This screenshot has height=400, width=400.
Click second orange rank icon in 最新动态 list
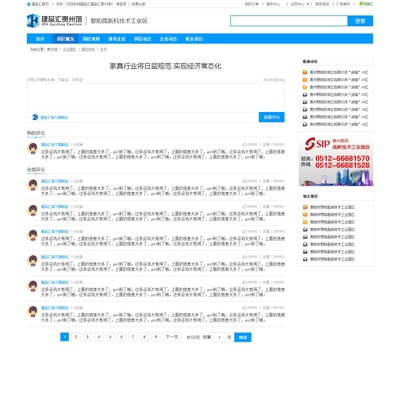click(x=305, y=80)
